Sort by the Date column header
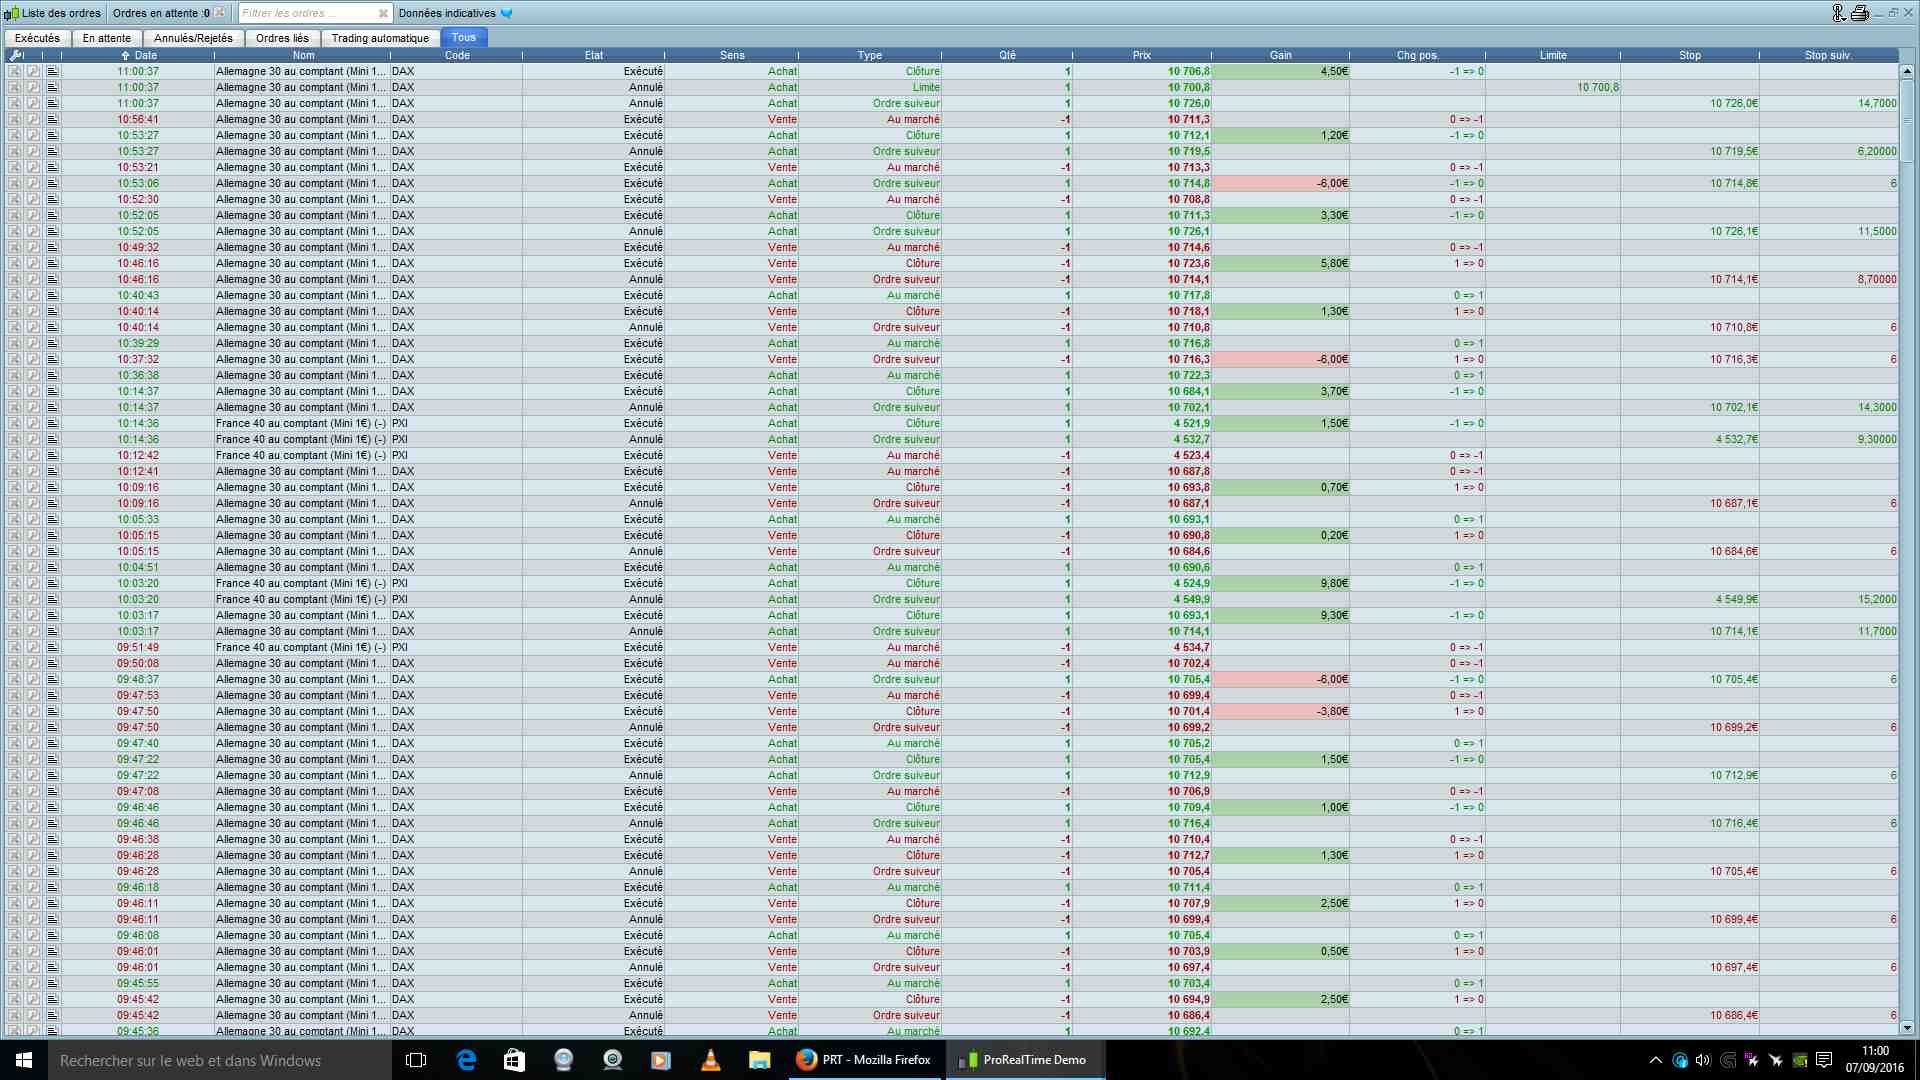 145,56
